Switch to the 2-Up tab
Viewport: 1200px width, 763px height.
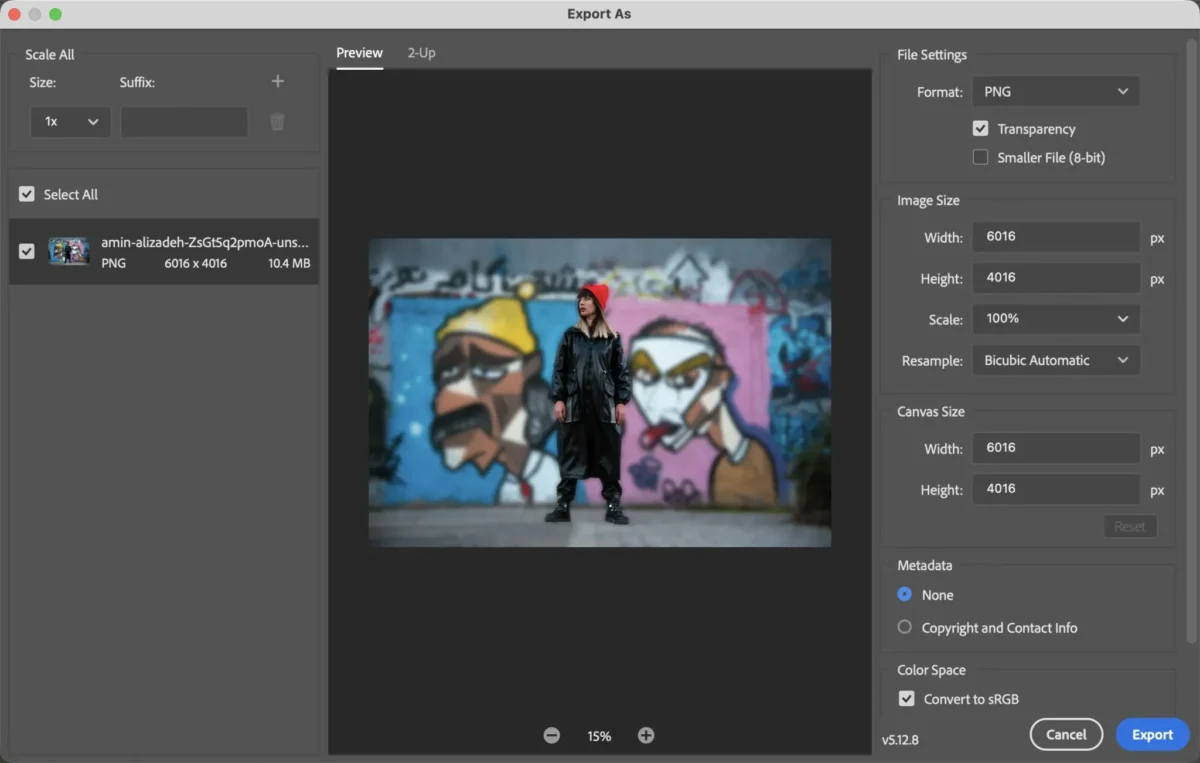[x=421, y=53]
